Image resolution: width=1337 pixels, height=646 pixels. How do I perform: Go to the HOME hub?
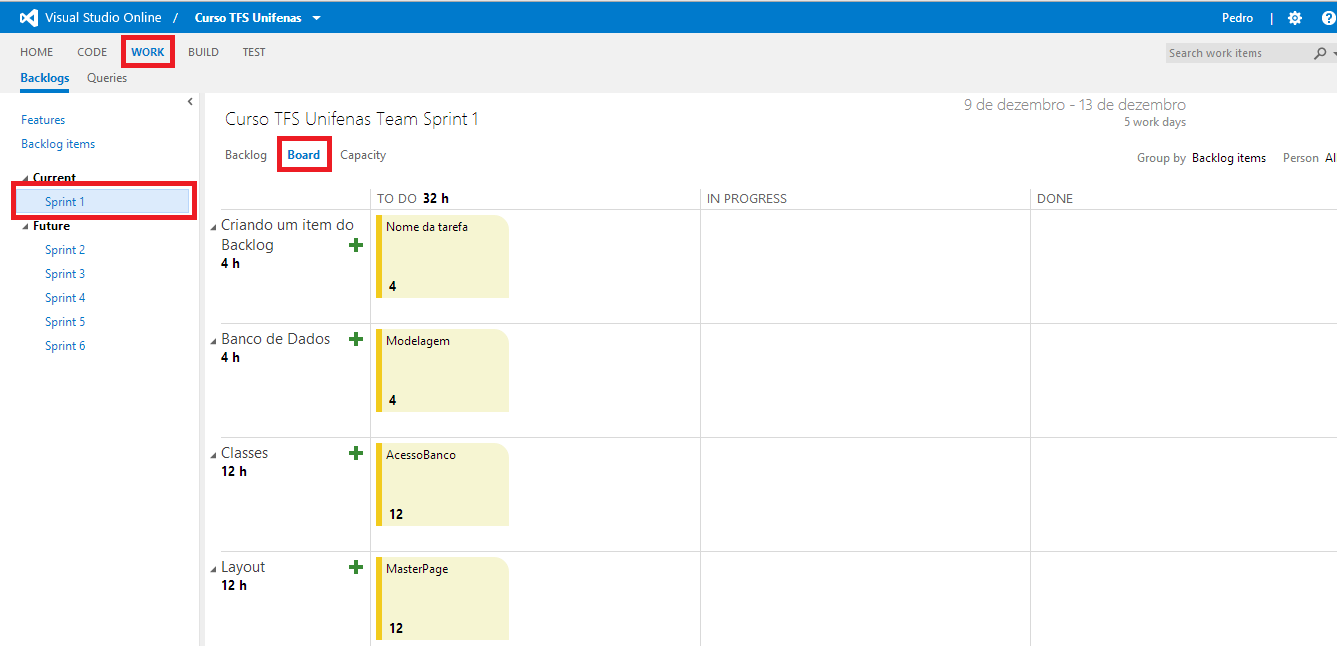coord(37,52)
